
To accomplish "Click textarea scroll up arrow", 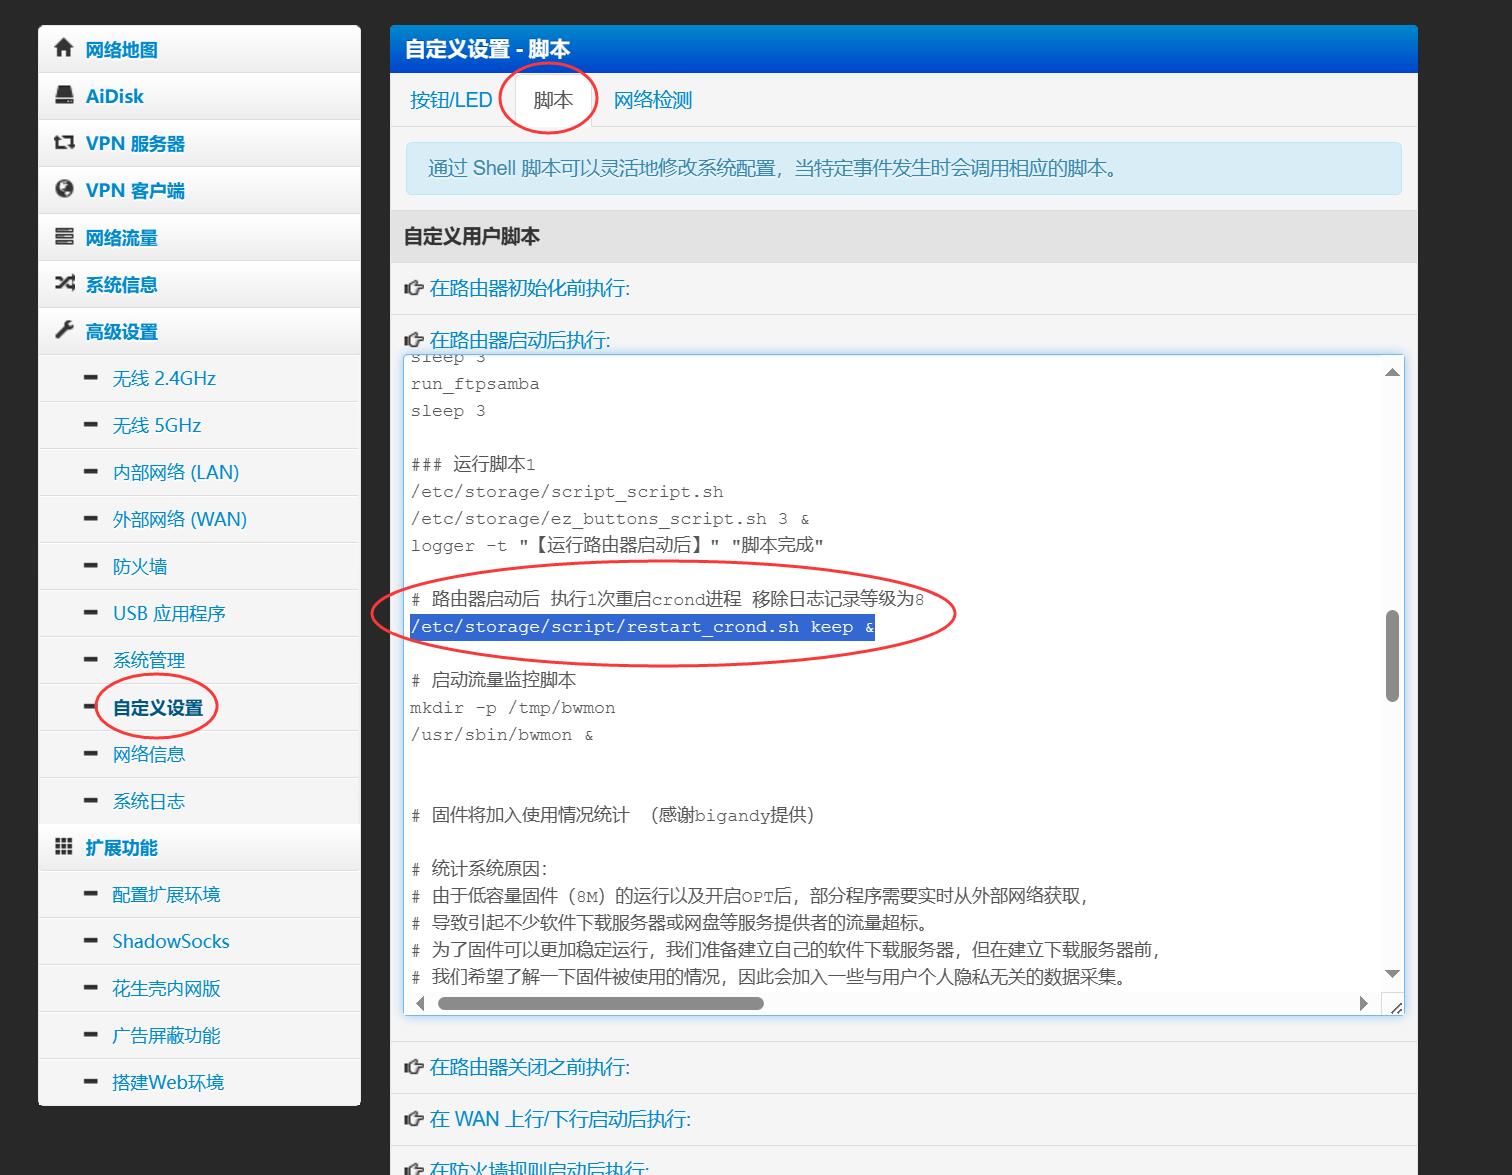I will pyautogui.click(x=1392, y=372).
